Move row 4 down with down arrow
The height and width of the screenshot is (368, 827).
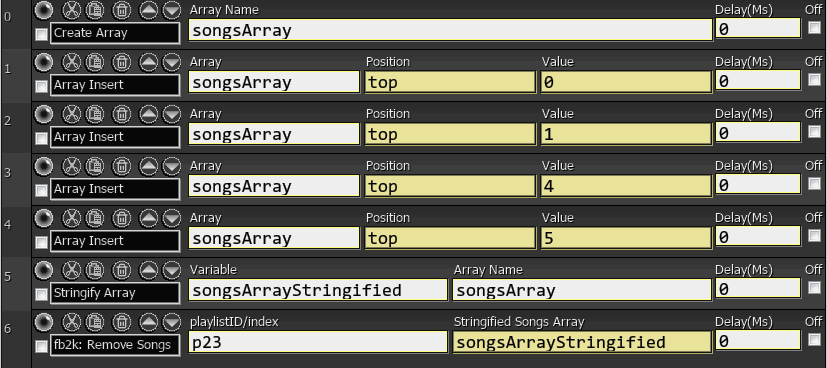(171, 218)
